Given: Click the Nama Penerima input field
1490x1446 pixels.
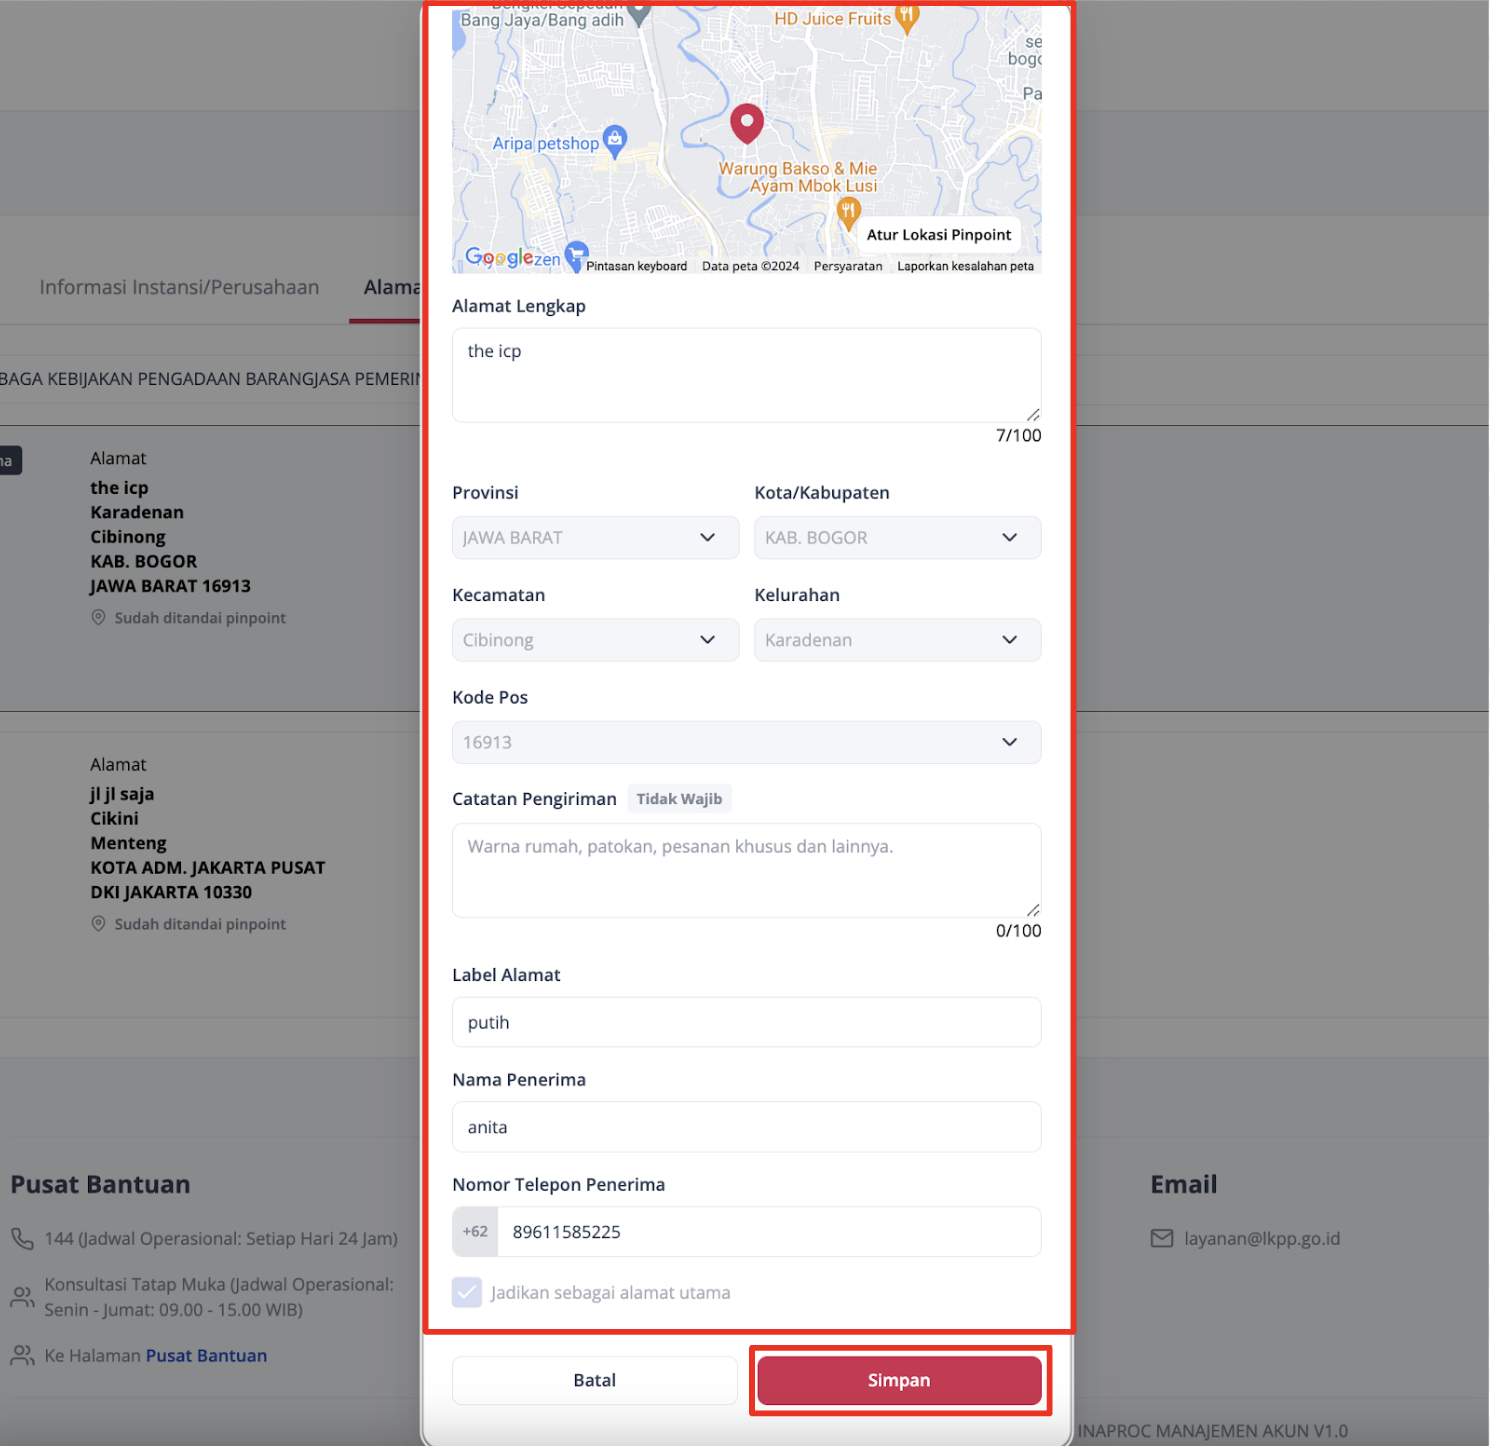Looking at the screenshot, I should [x=747, y=1127].
